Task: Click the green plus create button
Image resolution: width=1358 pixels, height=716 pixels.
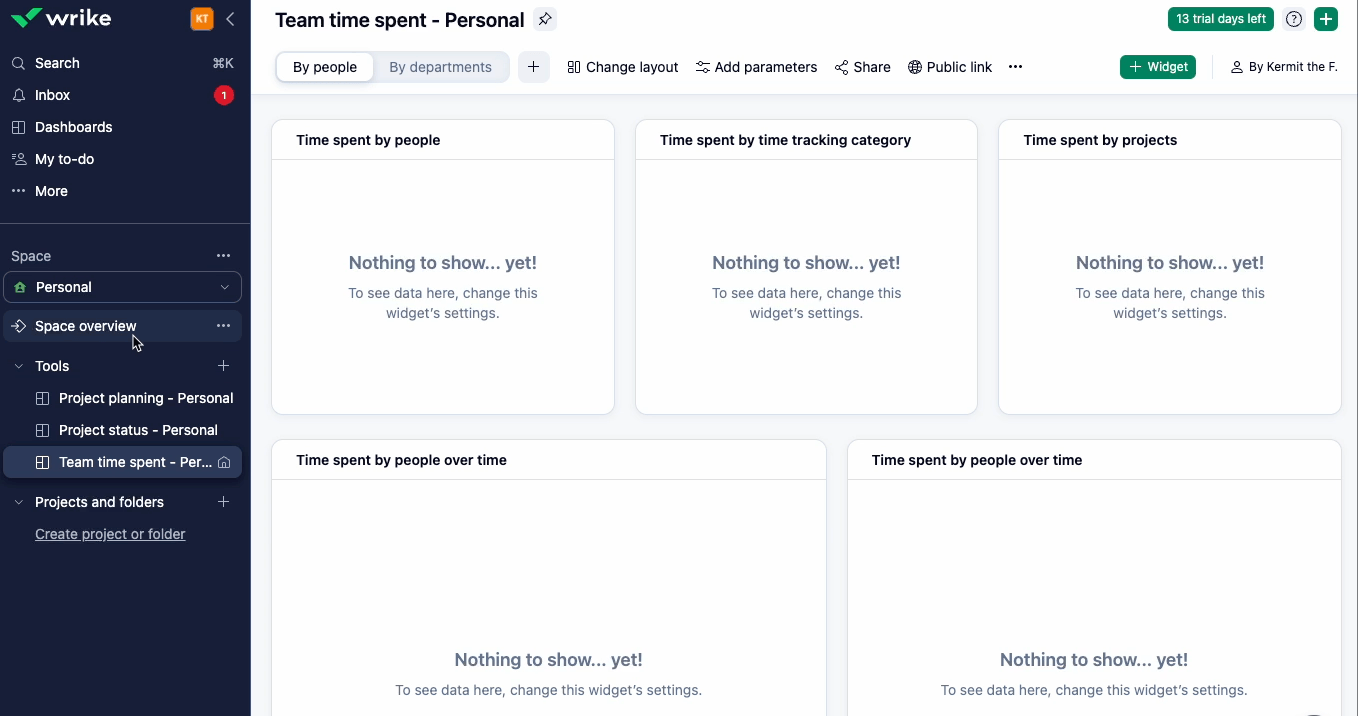Action: pyautogui.click(x=1325, y=19)
